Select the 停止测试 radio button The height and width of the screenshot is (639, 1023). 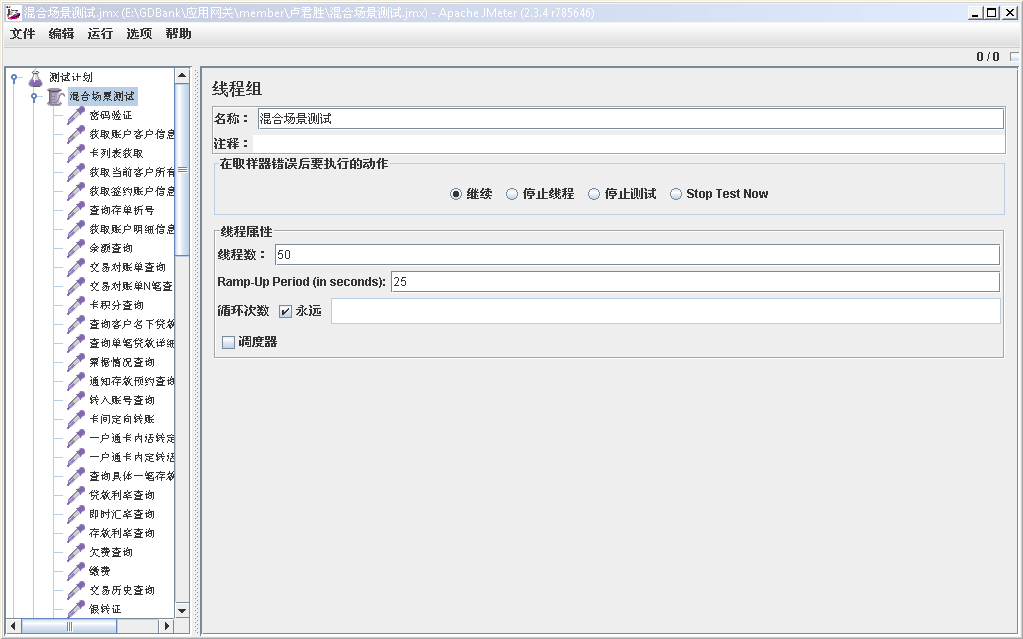[594, 194]
